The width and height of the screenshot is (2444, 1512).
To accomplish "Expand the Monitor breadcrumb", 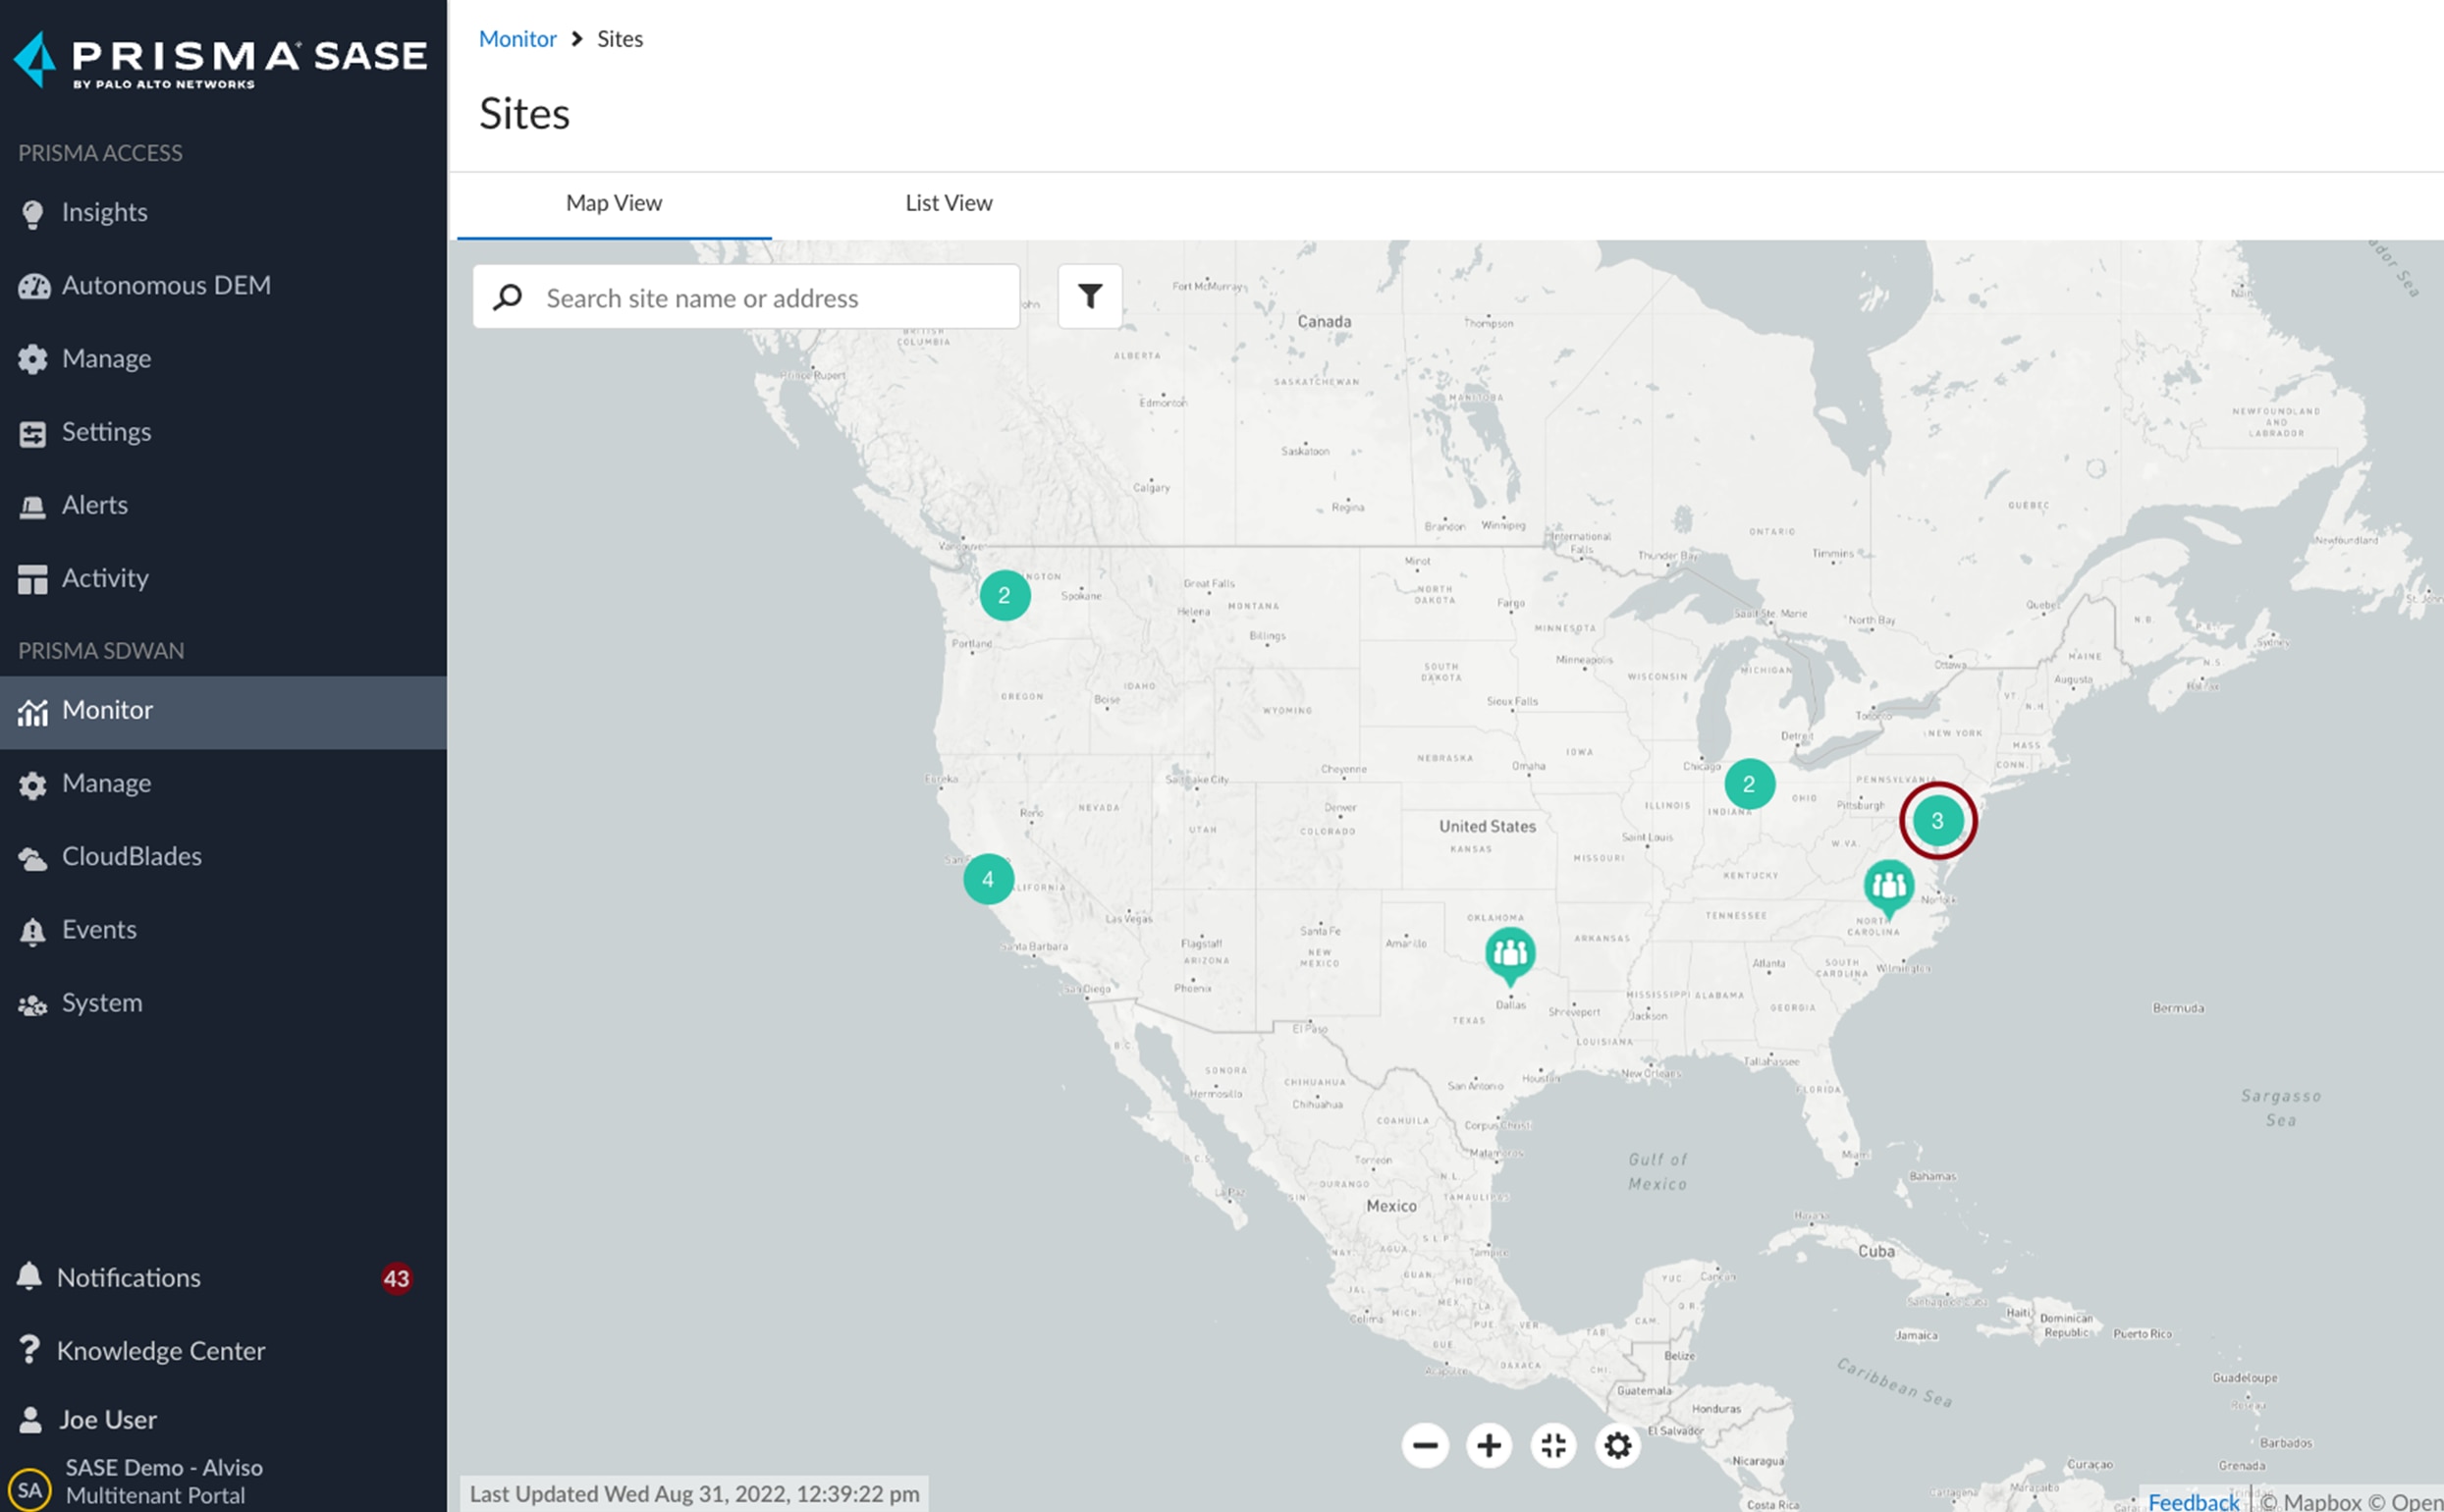I will point(518,39).
